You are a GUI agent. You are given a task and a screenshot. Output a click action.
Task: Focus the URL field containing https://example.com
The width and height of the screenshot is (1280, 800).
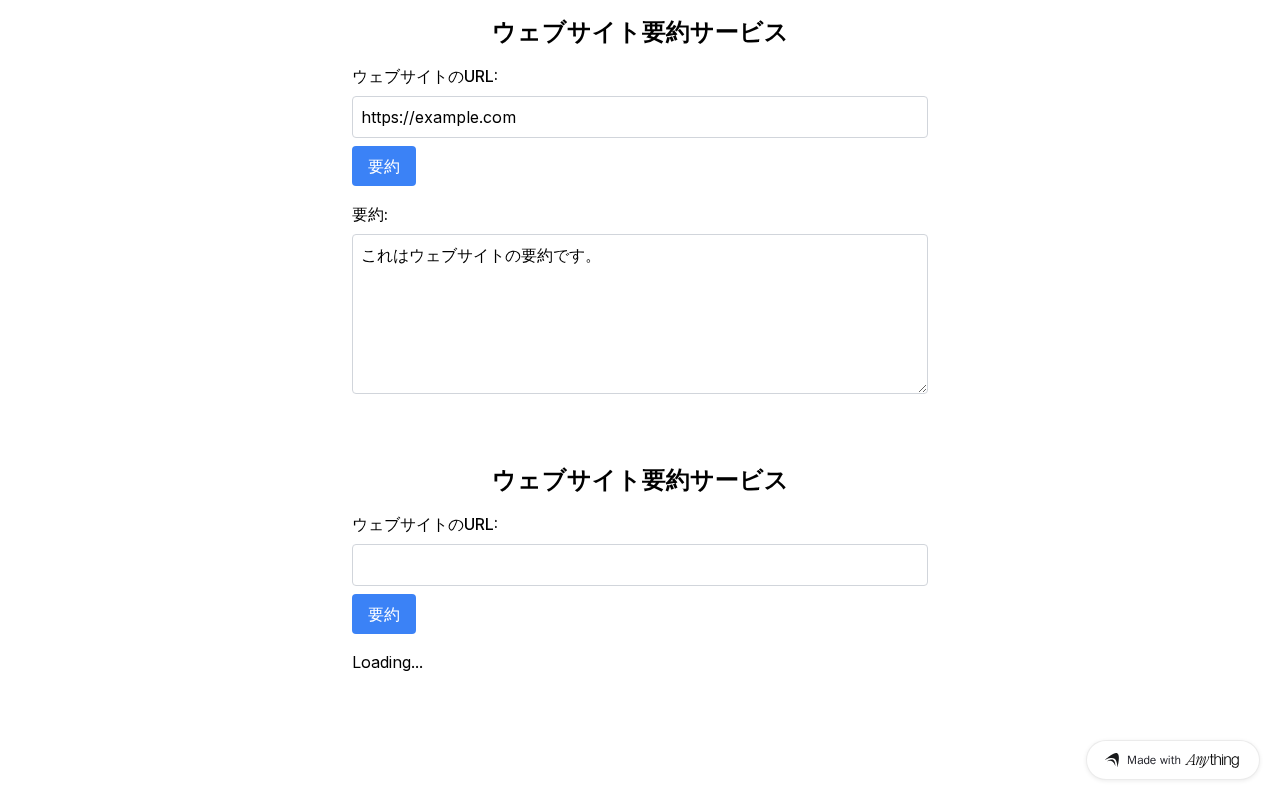[x=640, y=117]
